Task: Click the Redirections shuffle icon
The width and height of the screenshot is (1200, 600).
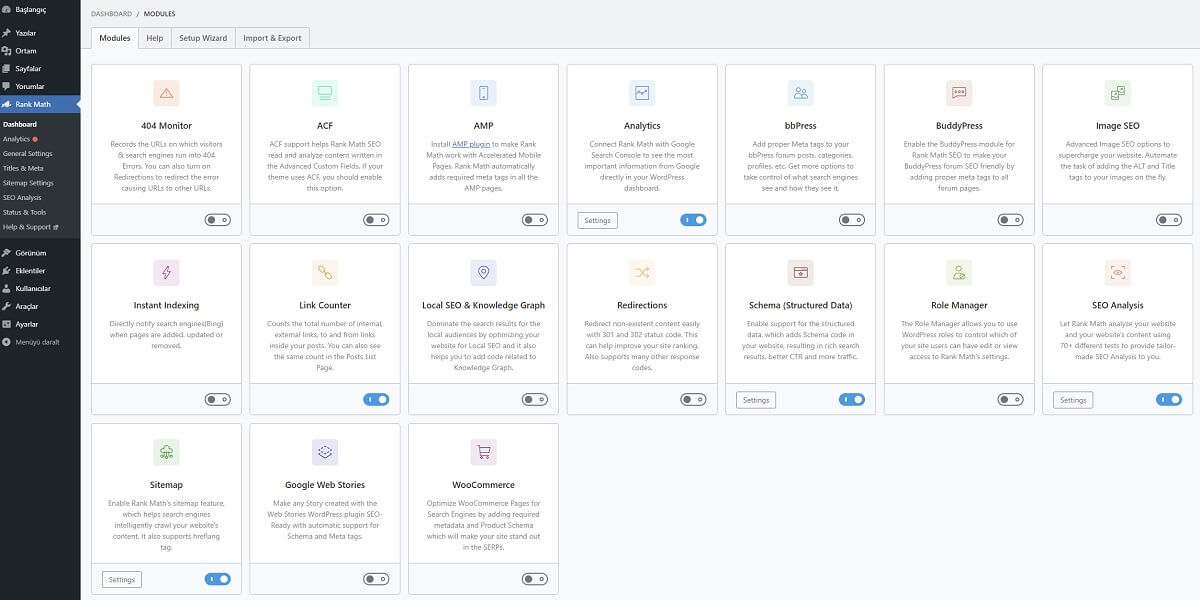Action: (642, 272)
